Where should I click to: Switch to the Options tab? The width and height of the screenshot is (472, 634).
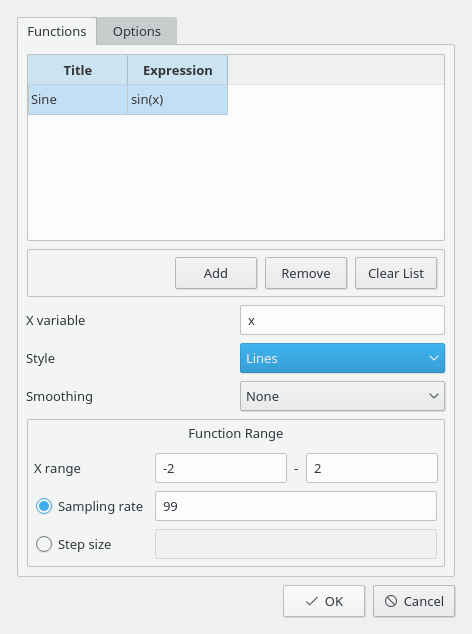point(137,31)
